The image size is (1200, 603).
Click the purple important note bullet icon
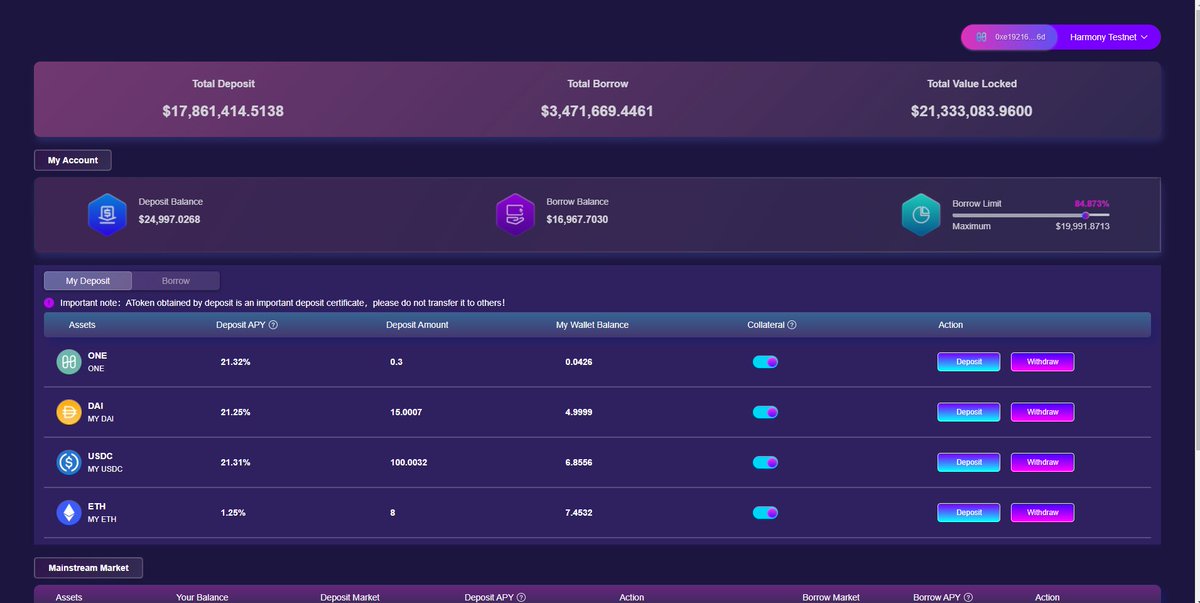tap(50, 302)
